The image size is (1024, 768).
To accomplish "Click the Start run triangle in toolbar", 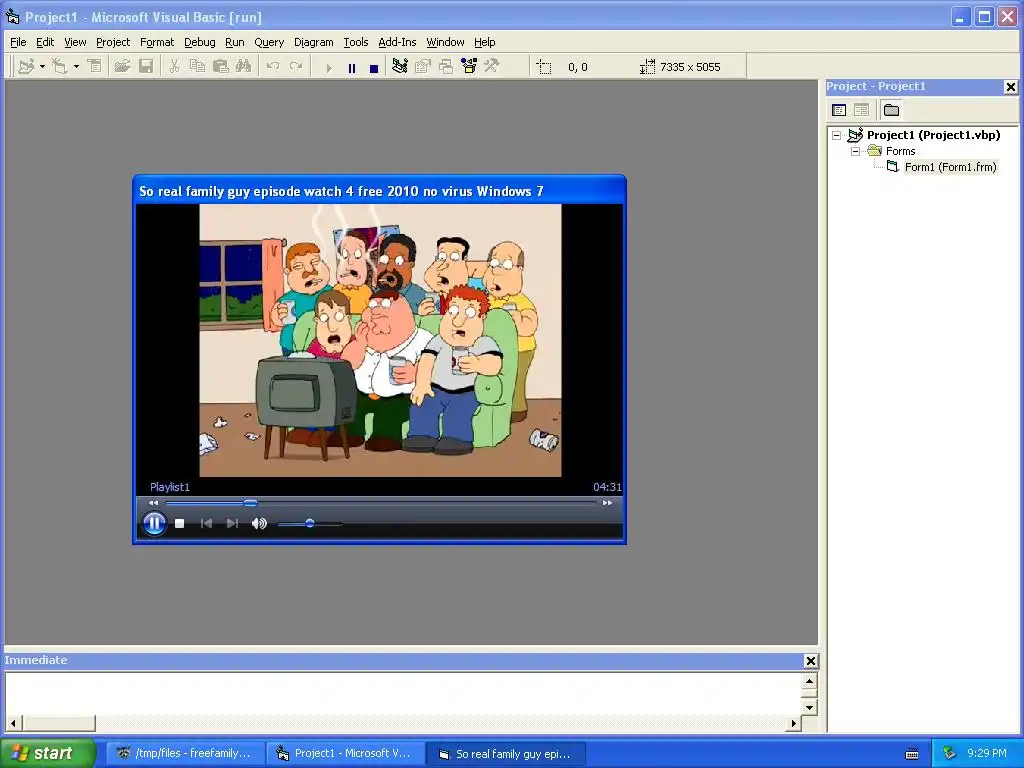I will [328, 67].
